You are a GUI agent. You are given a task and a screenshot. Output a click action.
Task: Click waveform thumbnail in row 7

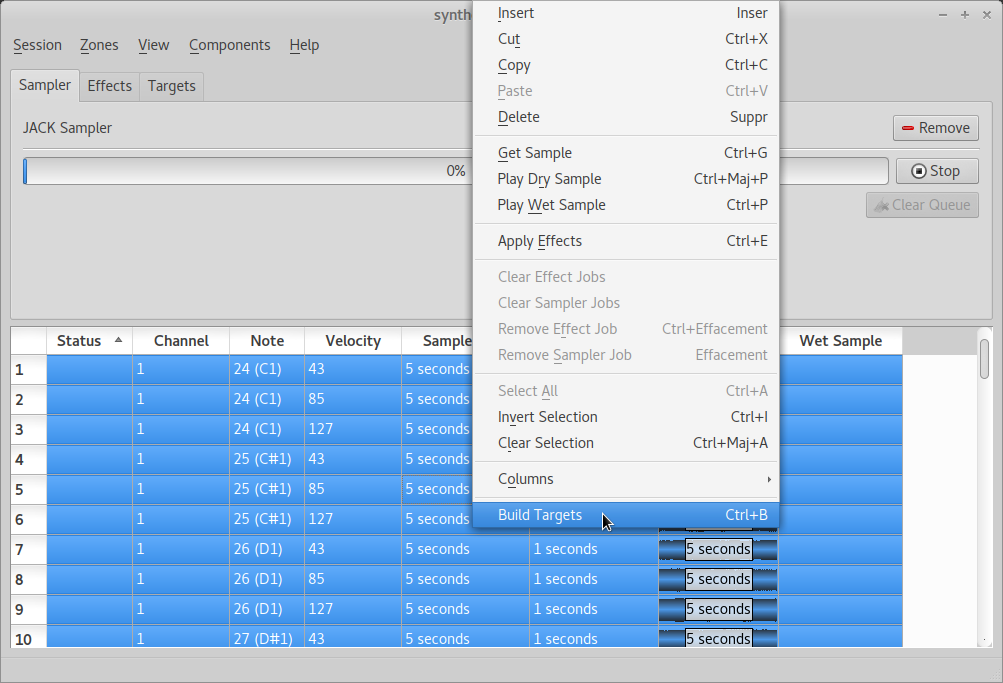pyautogui.click(x=718, y=549)
